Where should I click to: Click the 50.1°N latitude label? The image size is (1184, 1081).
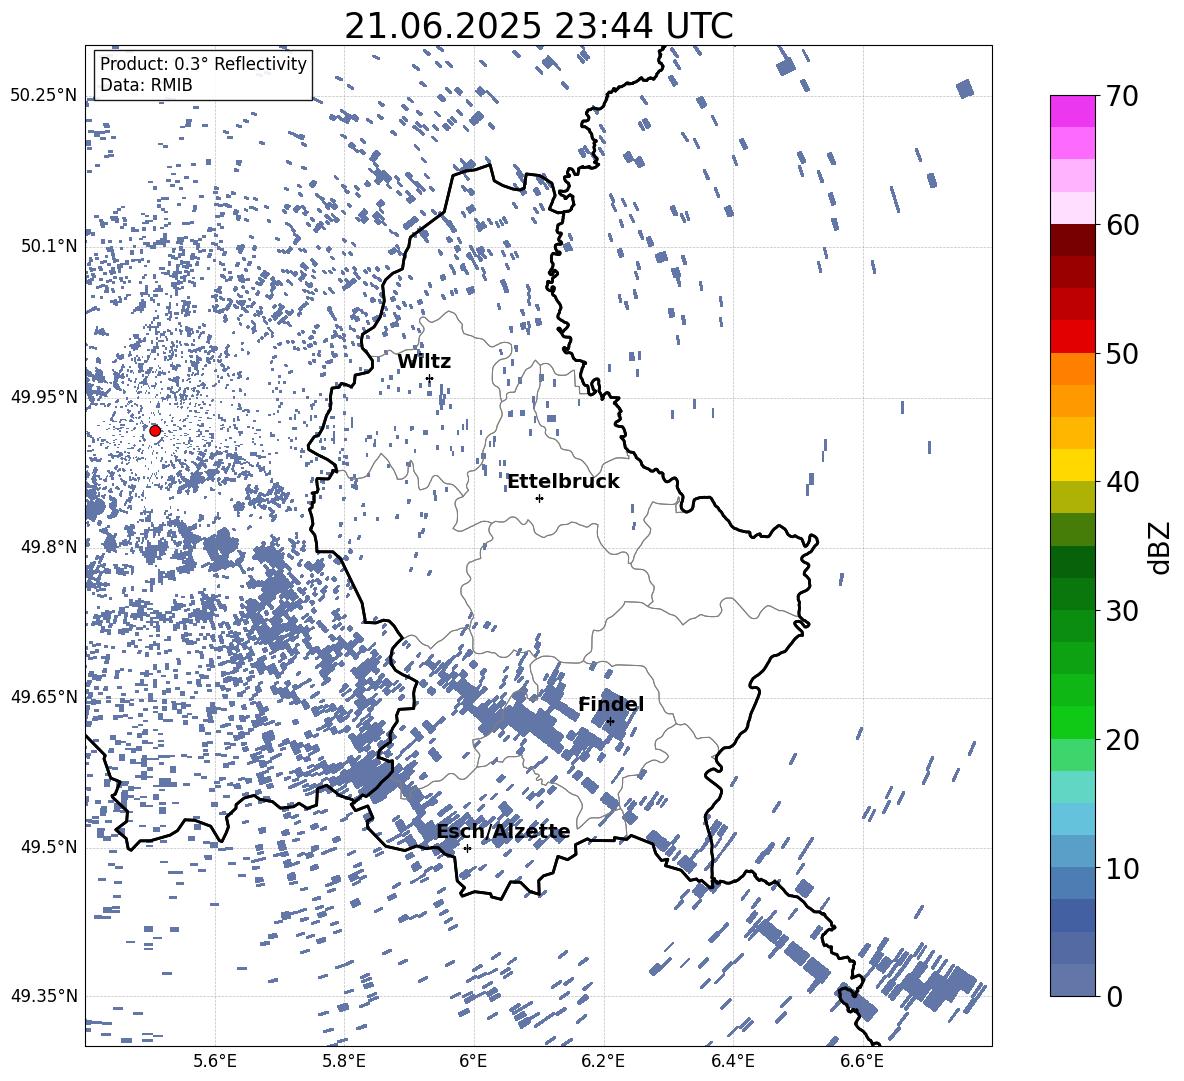(x=49, y=247)
